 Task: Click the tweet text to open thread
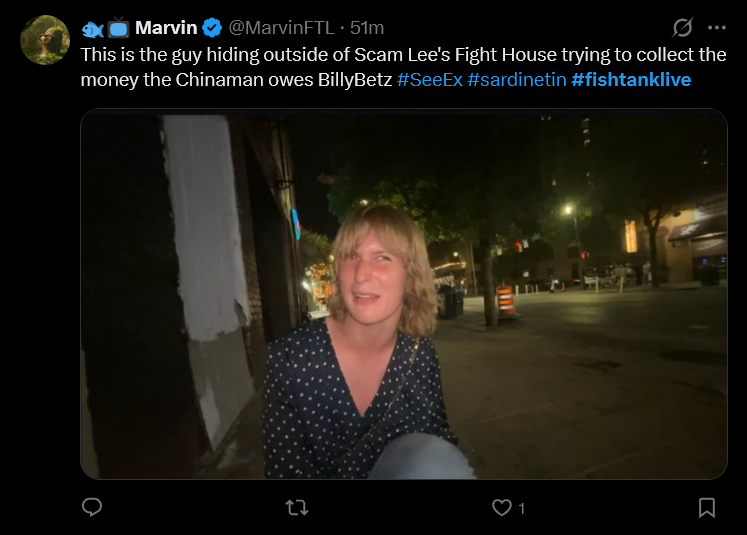(x=403, y=67)
